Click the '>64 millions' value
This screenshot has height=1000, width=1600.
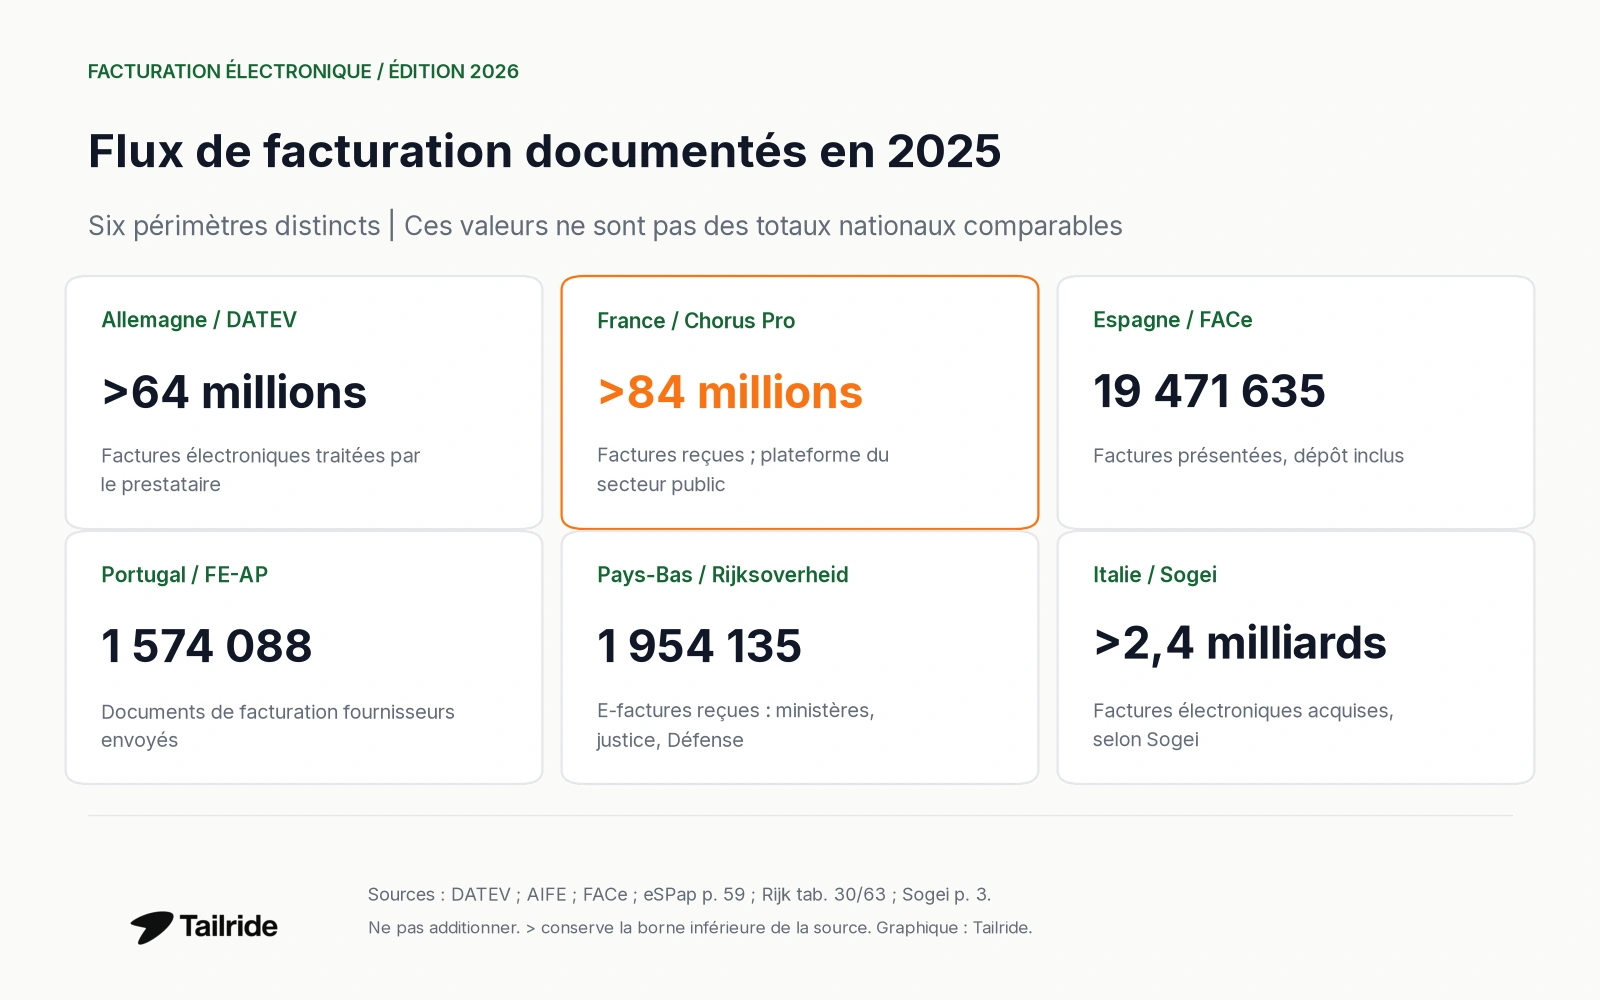point(234,392)
